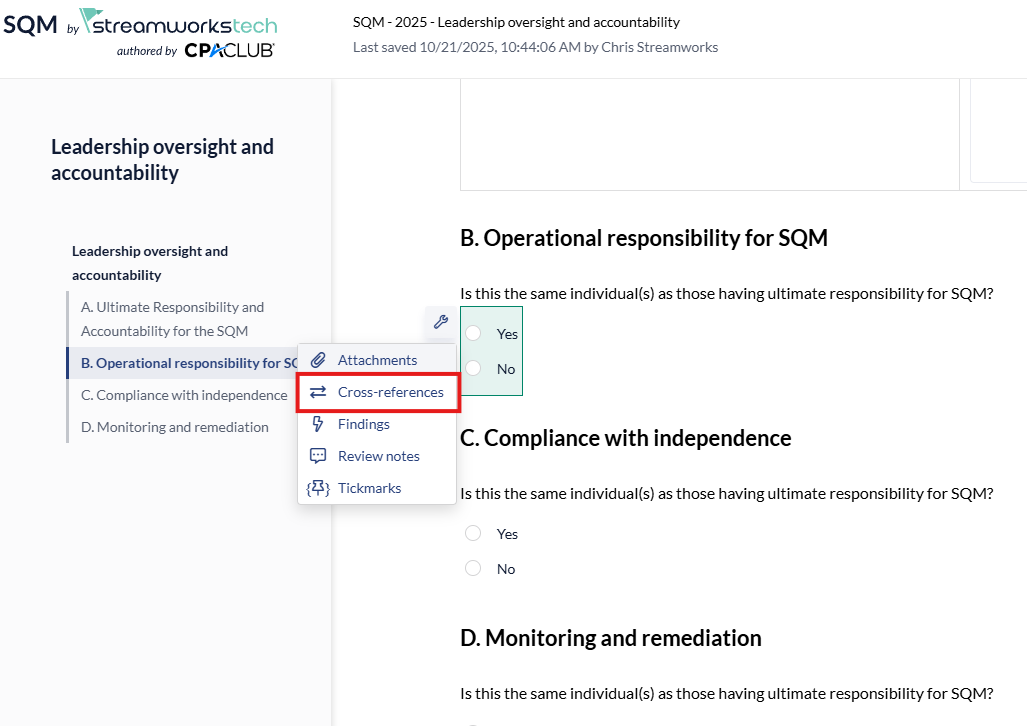1027x726 pixels.
Task: Jump to D. Monitoring and remediation
Action: point(174,427)
